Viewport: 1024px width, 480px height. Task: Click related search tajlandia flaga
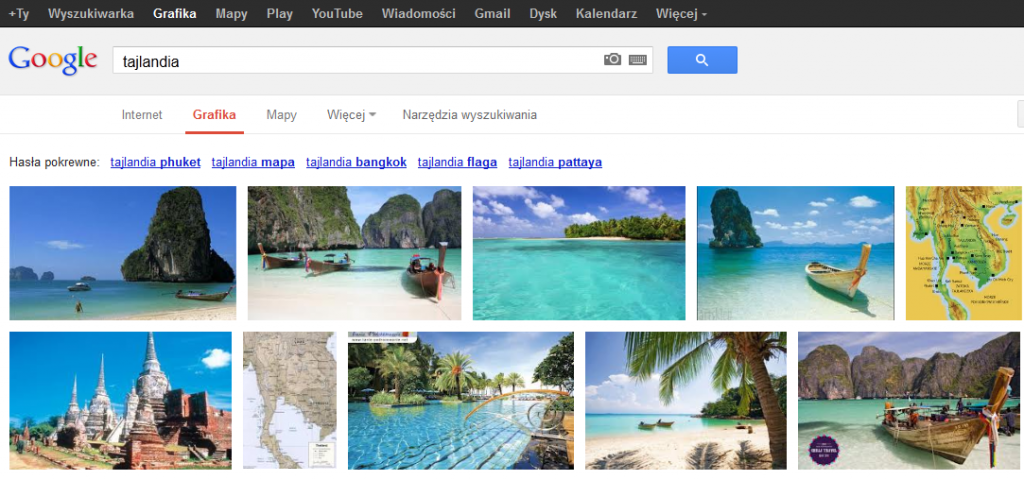[x=457, y=162]
